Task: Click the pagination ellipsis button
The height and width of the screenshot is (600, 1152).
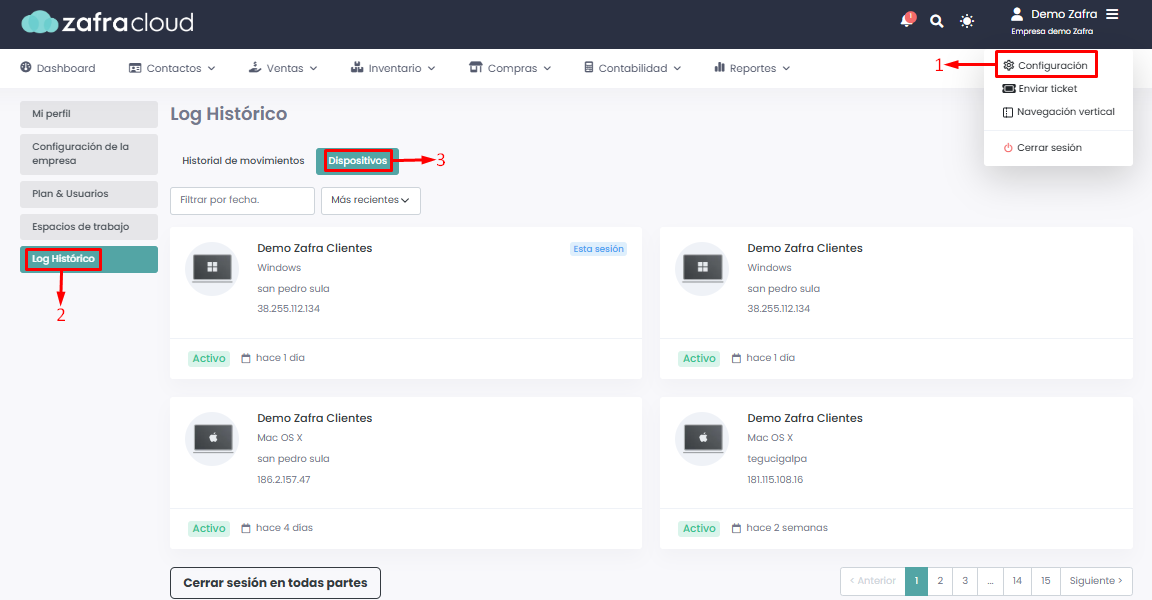Action: (990, 581)
